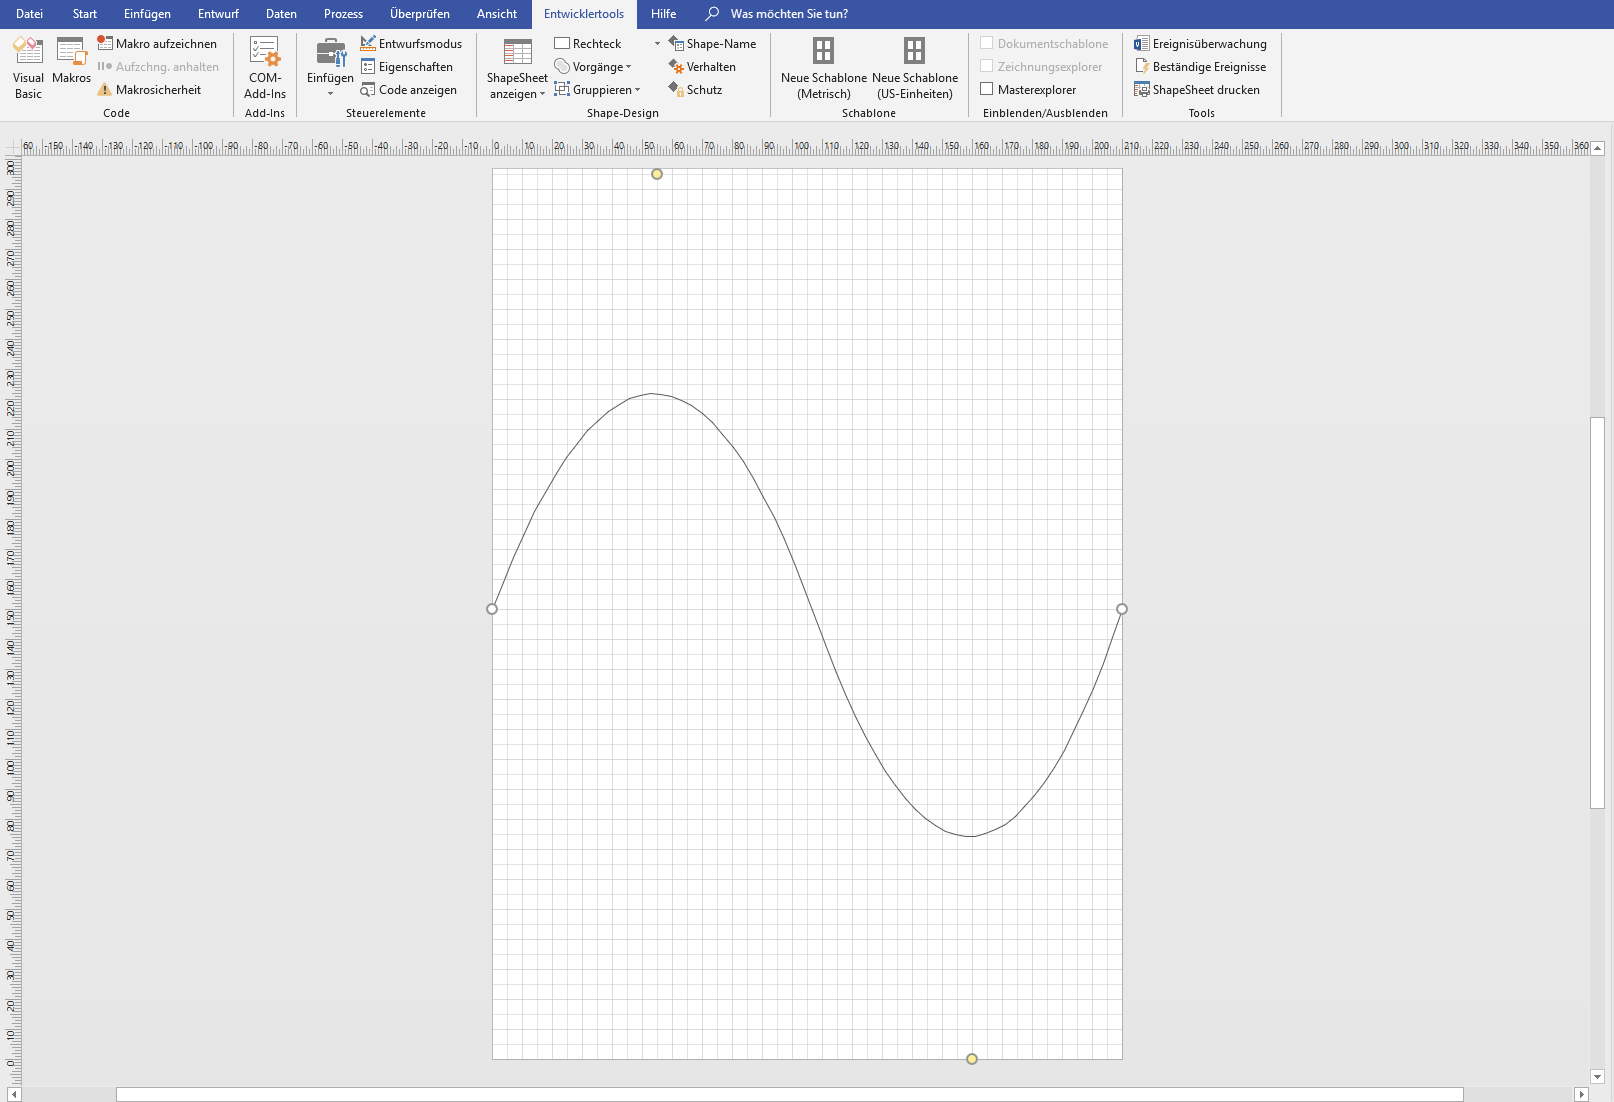
Task: Select the Entwicklertools tab
Action: (x=584, y=14)
